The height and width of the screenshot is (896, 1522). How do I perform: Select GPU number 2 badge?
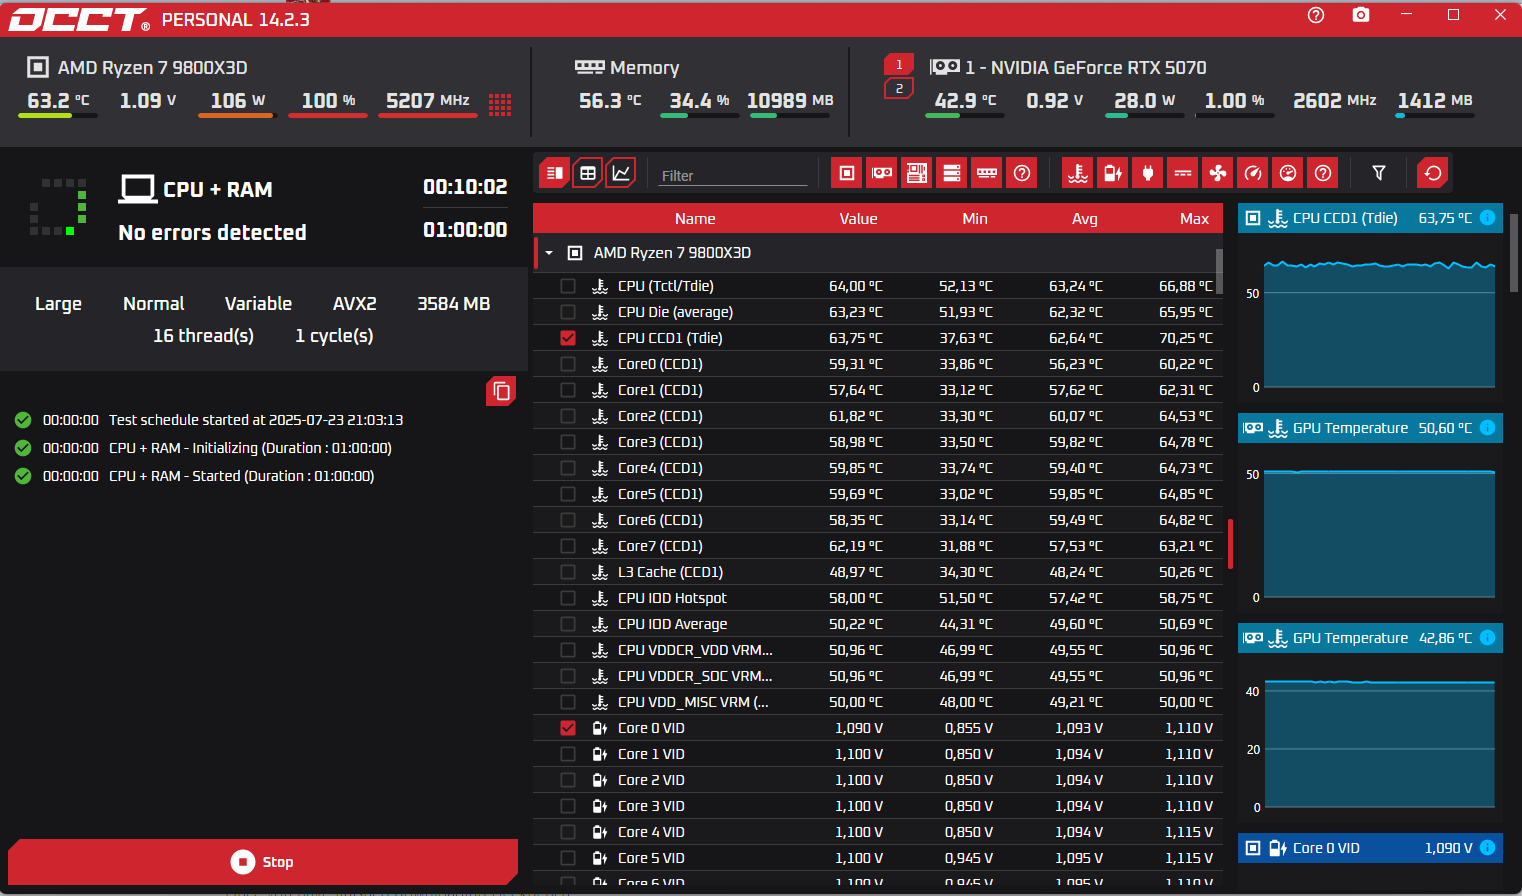(x=899, y=89)
